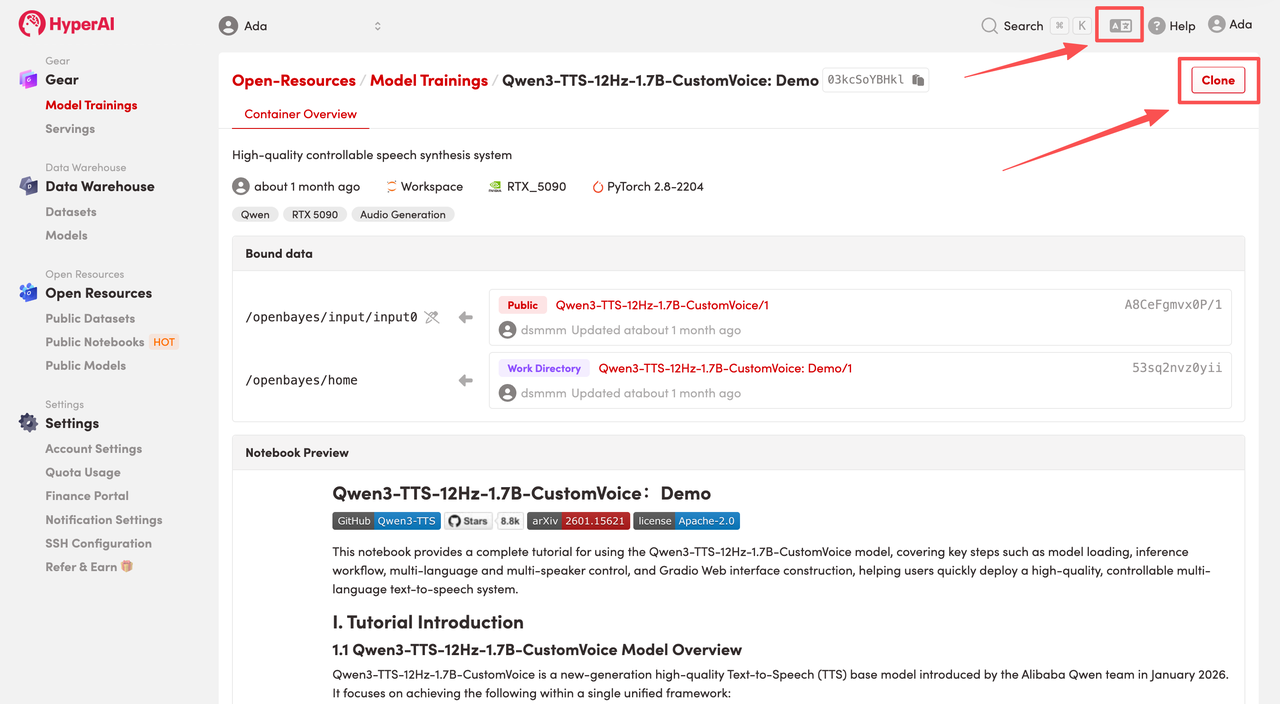
Task: Click the search magnifier icon
Action: [989, 26]
